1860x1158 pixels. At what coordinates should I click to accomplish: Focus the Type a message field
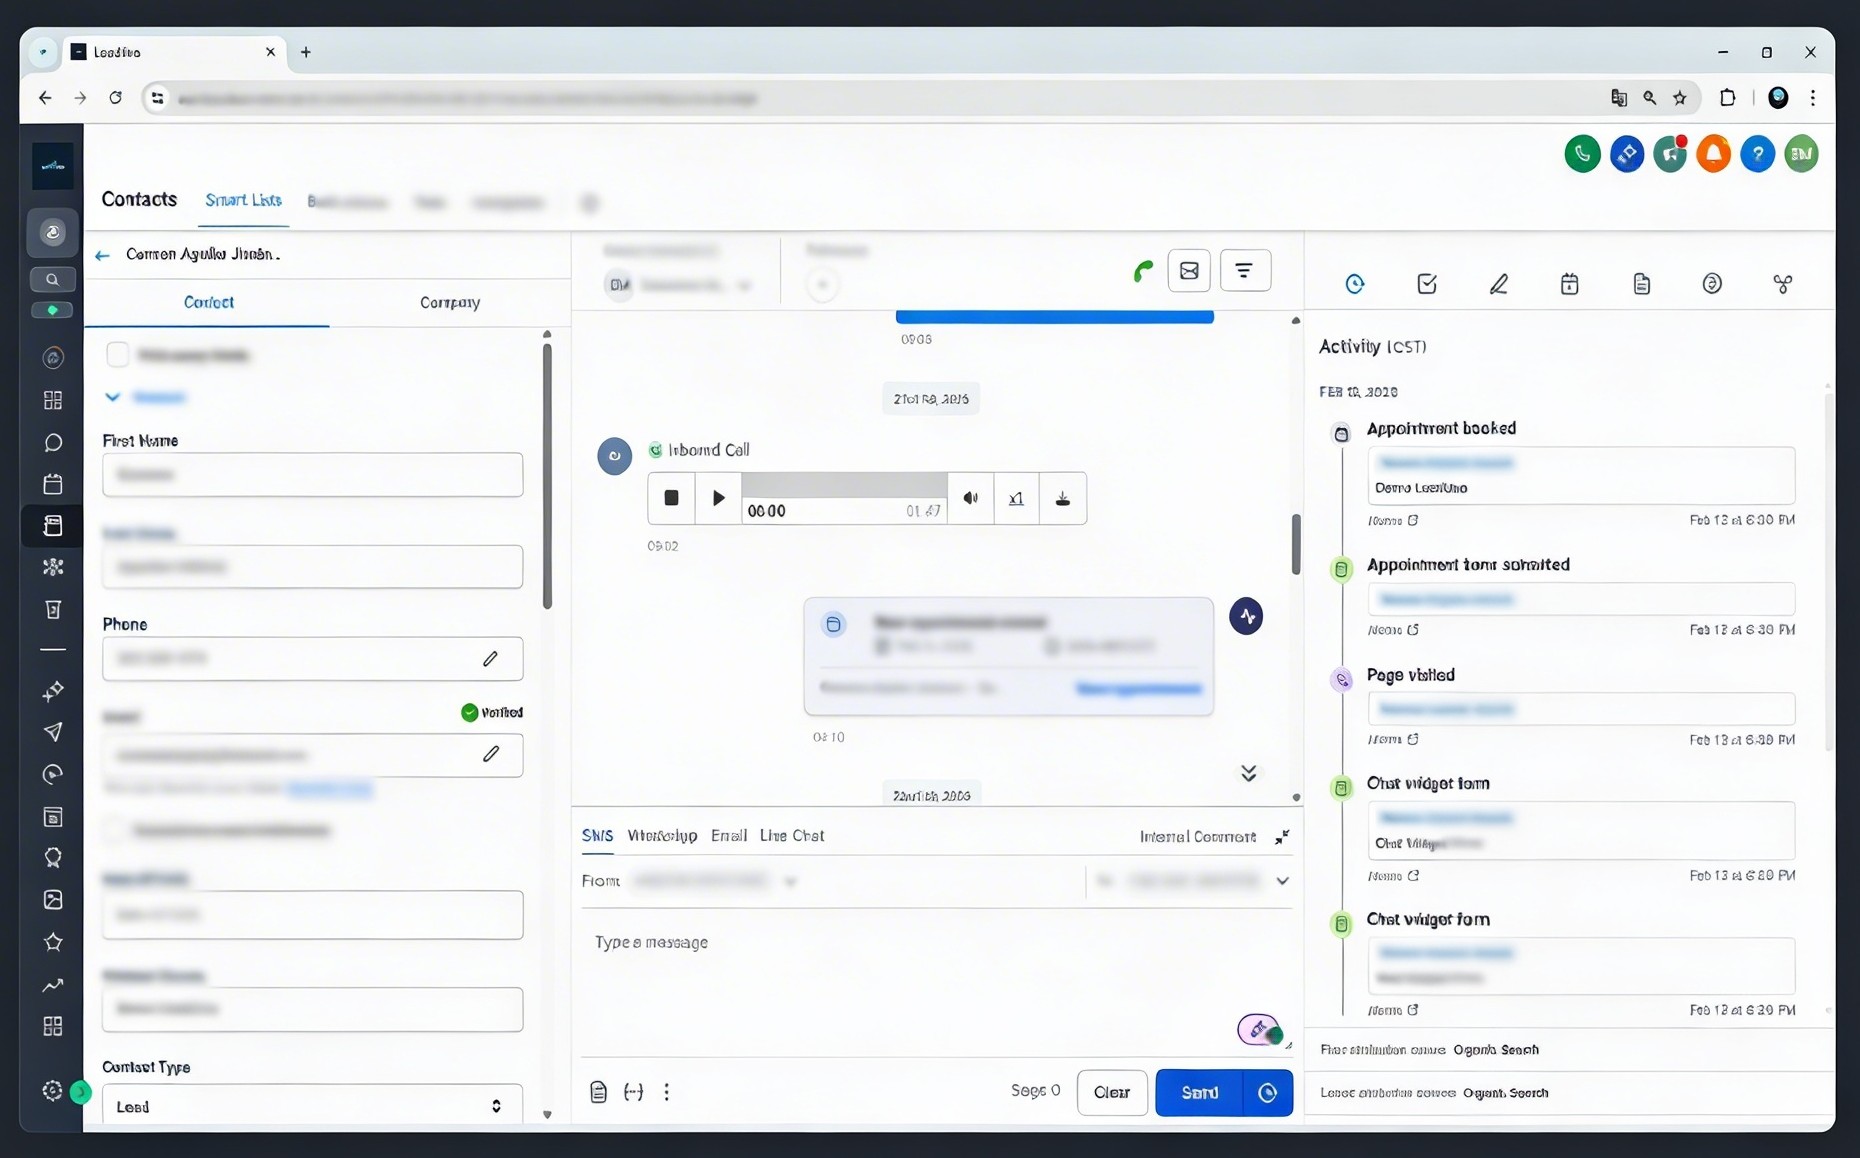pyautogui.click(x=936, y=982)
